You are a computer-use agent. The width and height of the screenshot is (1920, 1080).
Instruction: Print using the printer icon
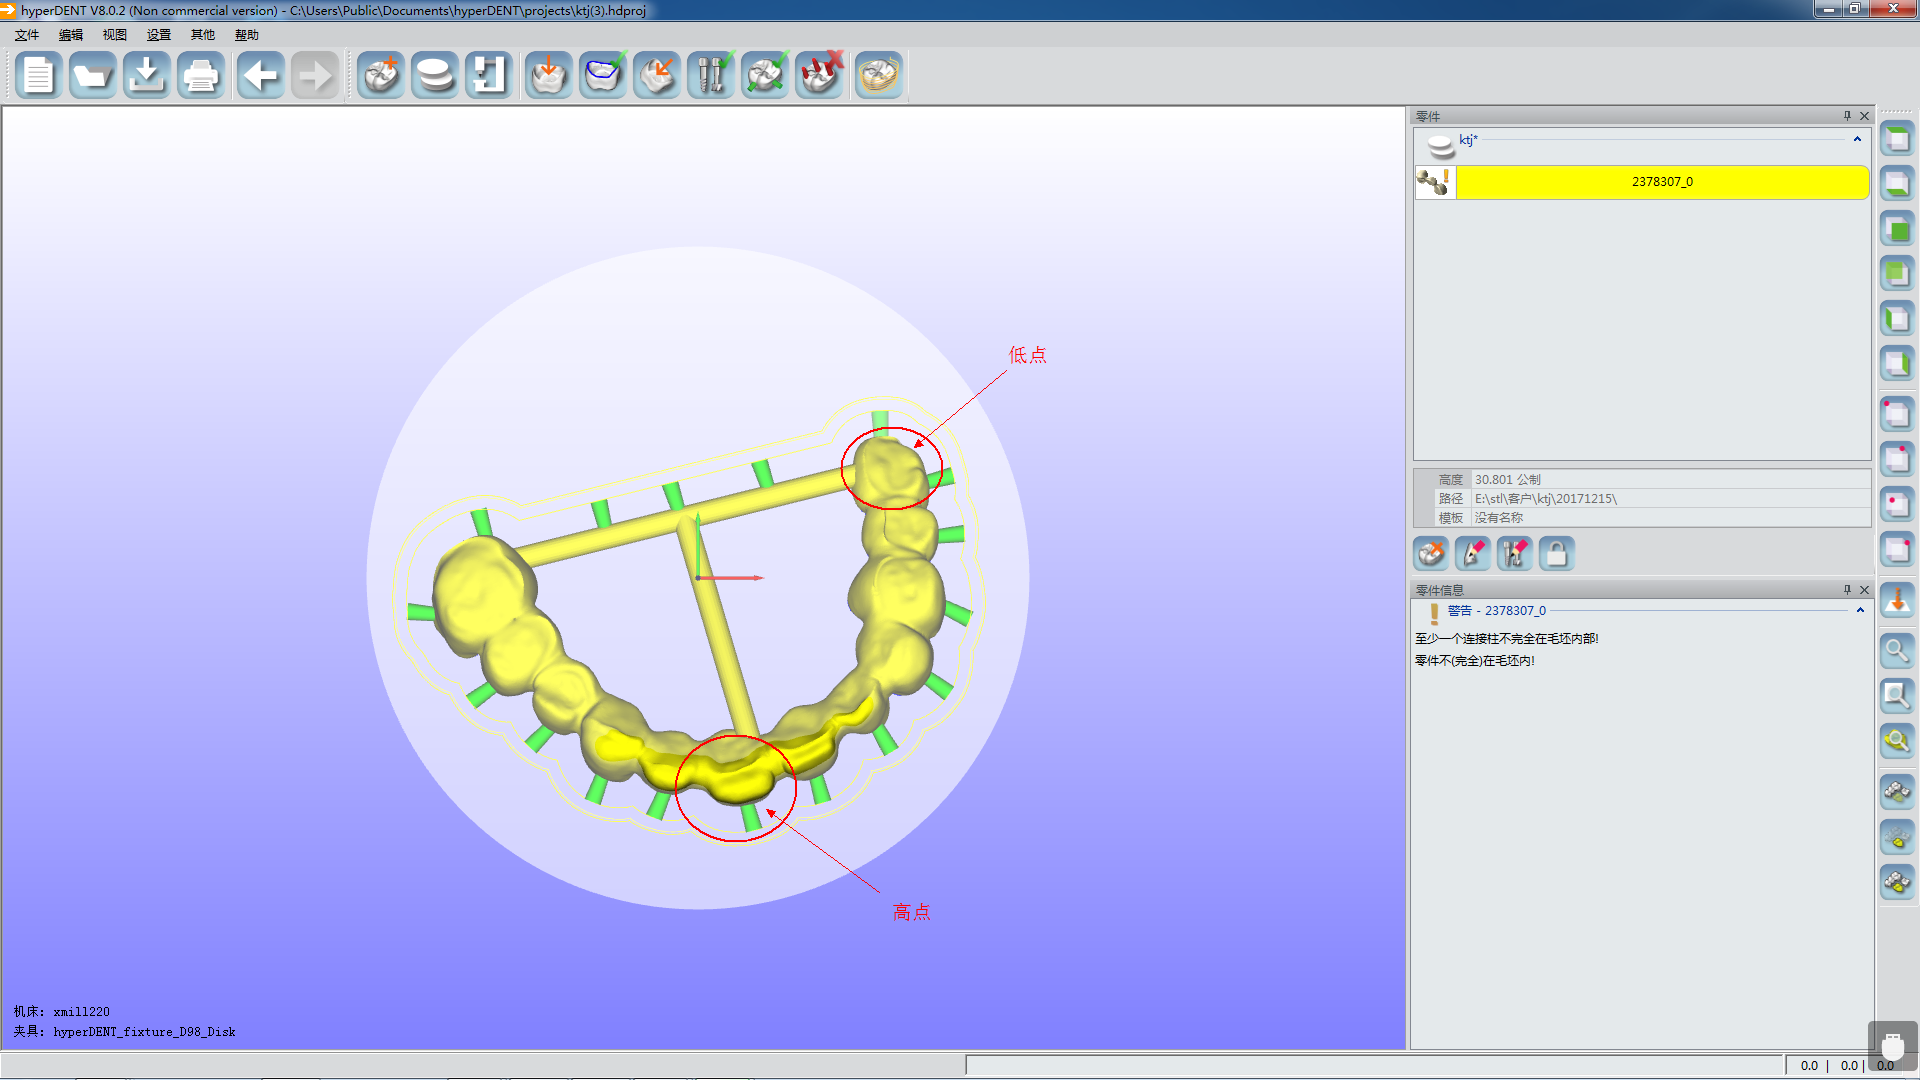(201, 76)
